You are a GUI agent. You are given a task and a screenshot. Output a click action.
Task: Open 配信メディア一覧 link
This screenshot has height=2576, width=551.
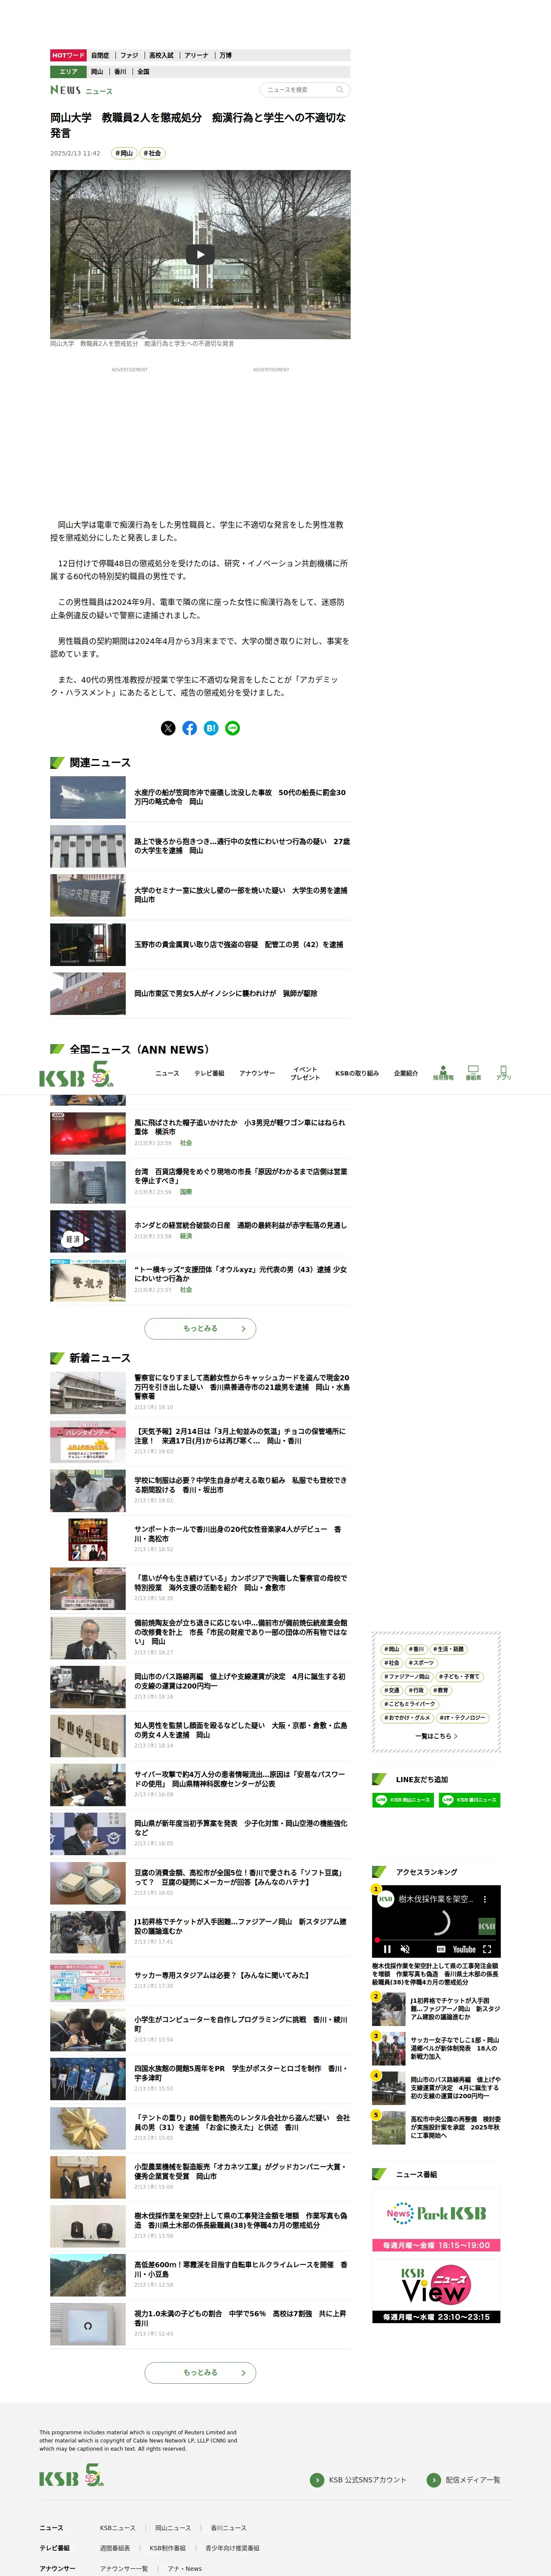(464, 2480)
